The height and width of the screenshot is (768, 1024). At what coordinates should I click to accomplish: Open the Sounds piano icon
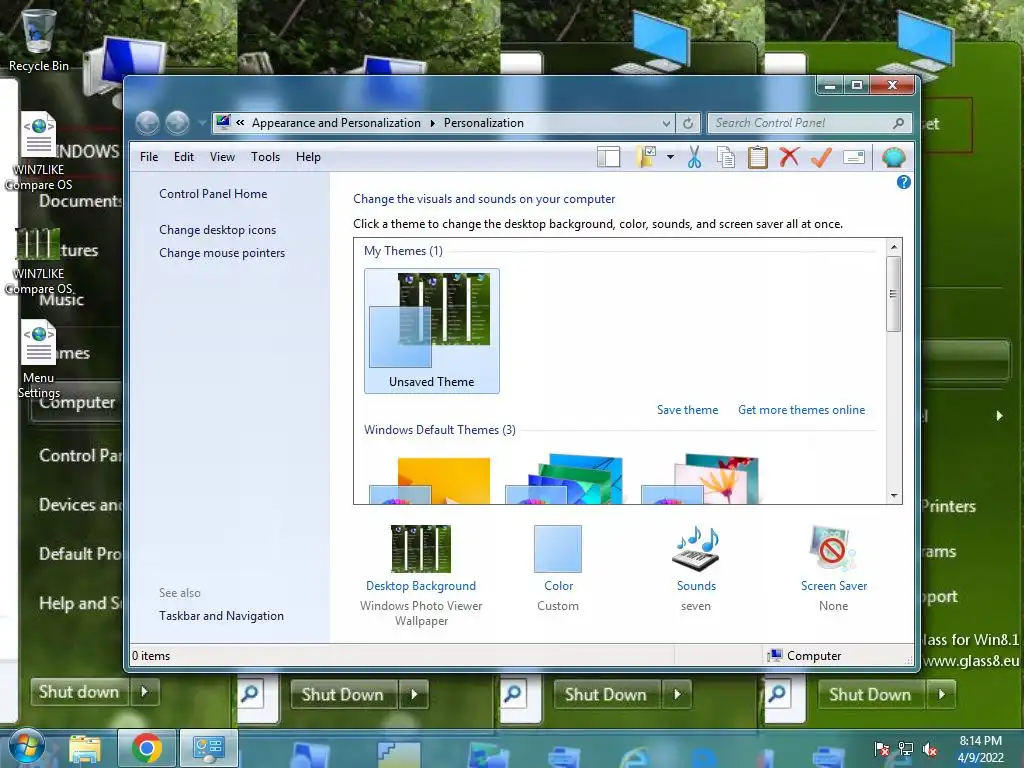click(x=696, y=549)
